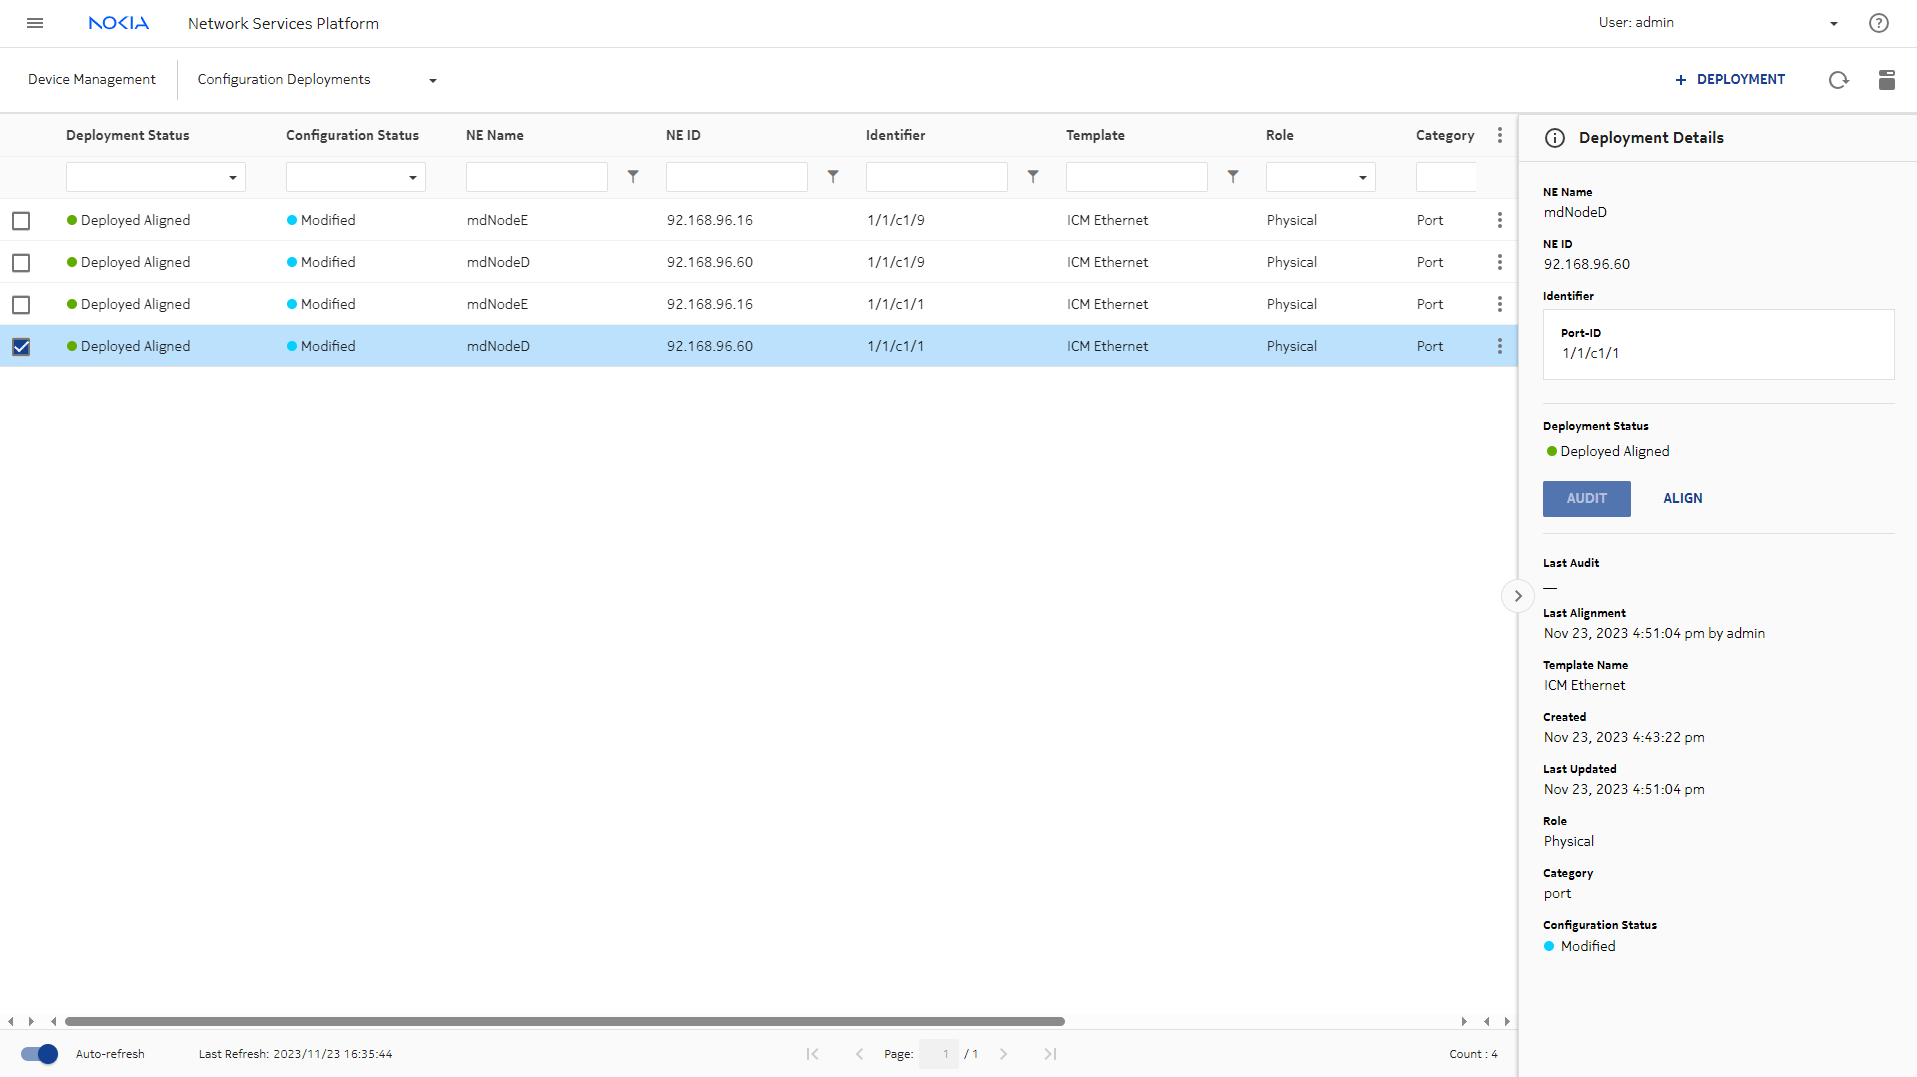The height and width of the screenshot is (1077, 1917).
Task: Open the hamburger main menu
Action: tap(35, 23)
